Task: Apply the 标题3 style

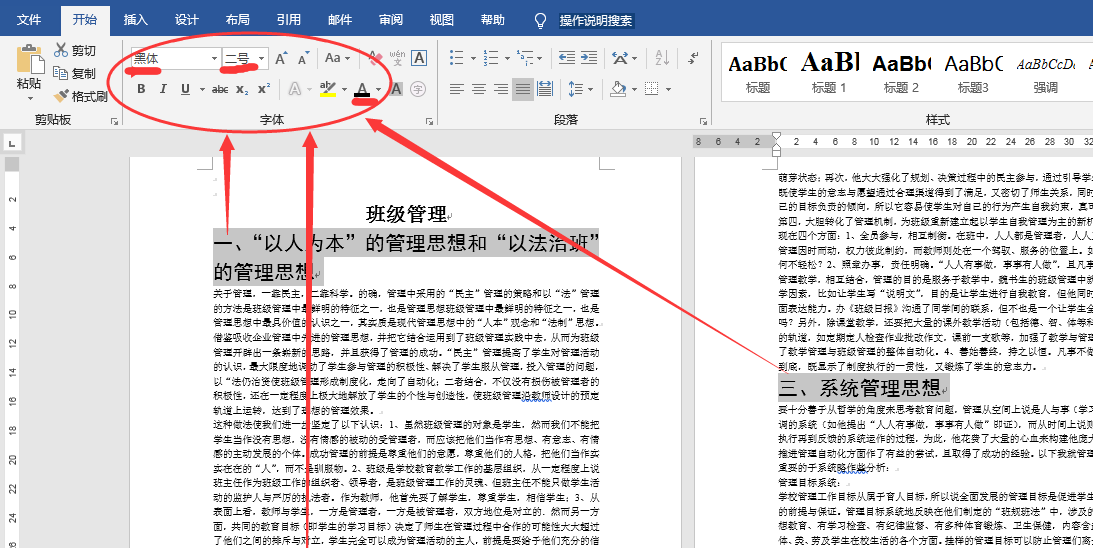Action: click(974, 73)
